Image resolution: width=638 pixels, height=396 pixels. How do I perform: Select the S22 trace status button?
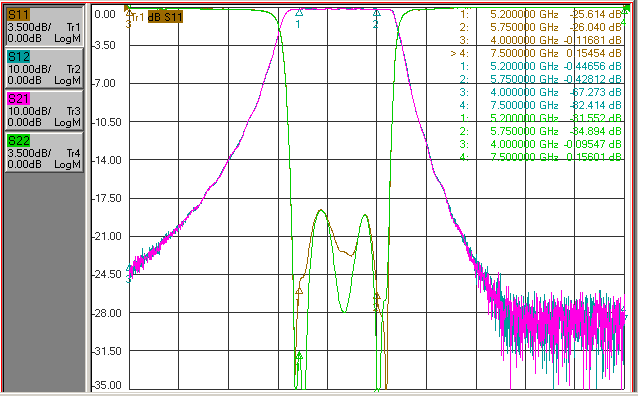(44, 152)
